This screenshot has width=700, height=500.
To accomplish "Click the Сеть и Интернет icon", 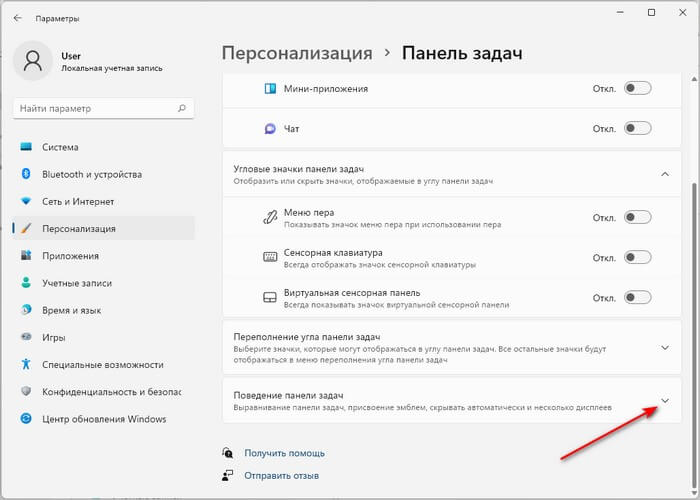I will (x=26, y=201).
